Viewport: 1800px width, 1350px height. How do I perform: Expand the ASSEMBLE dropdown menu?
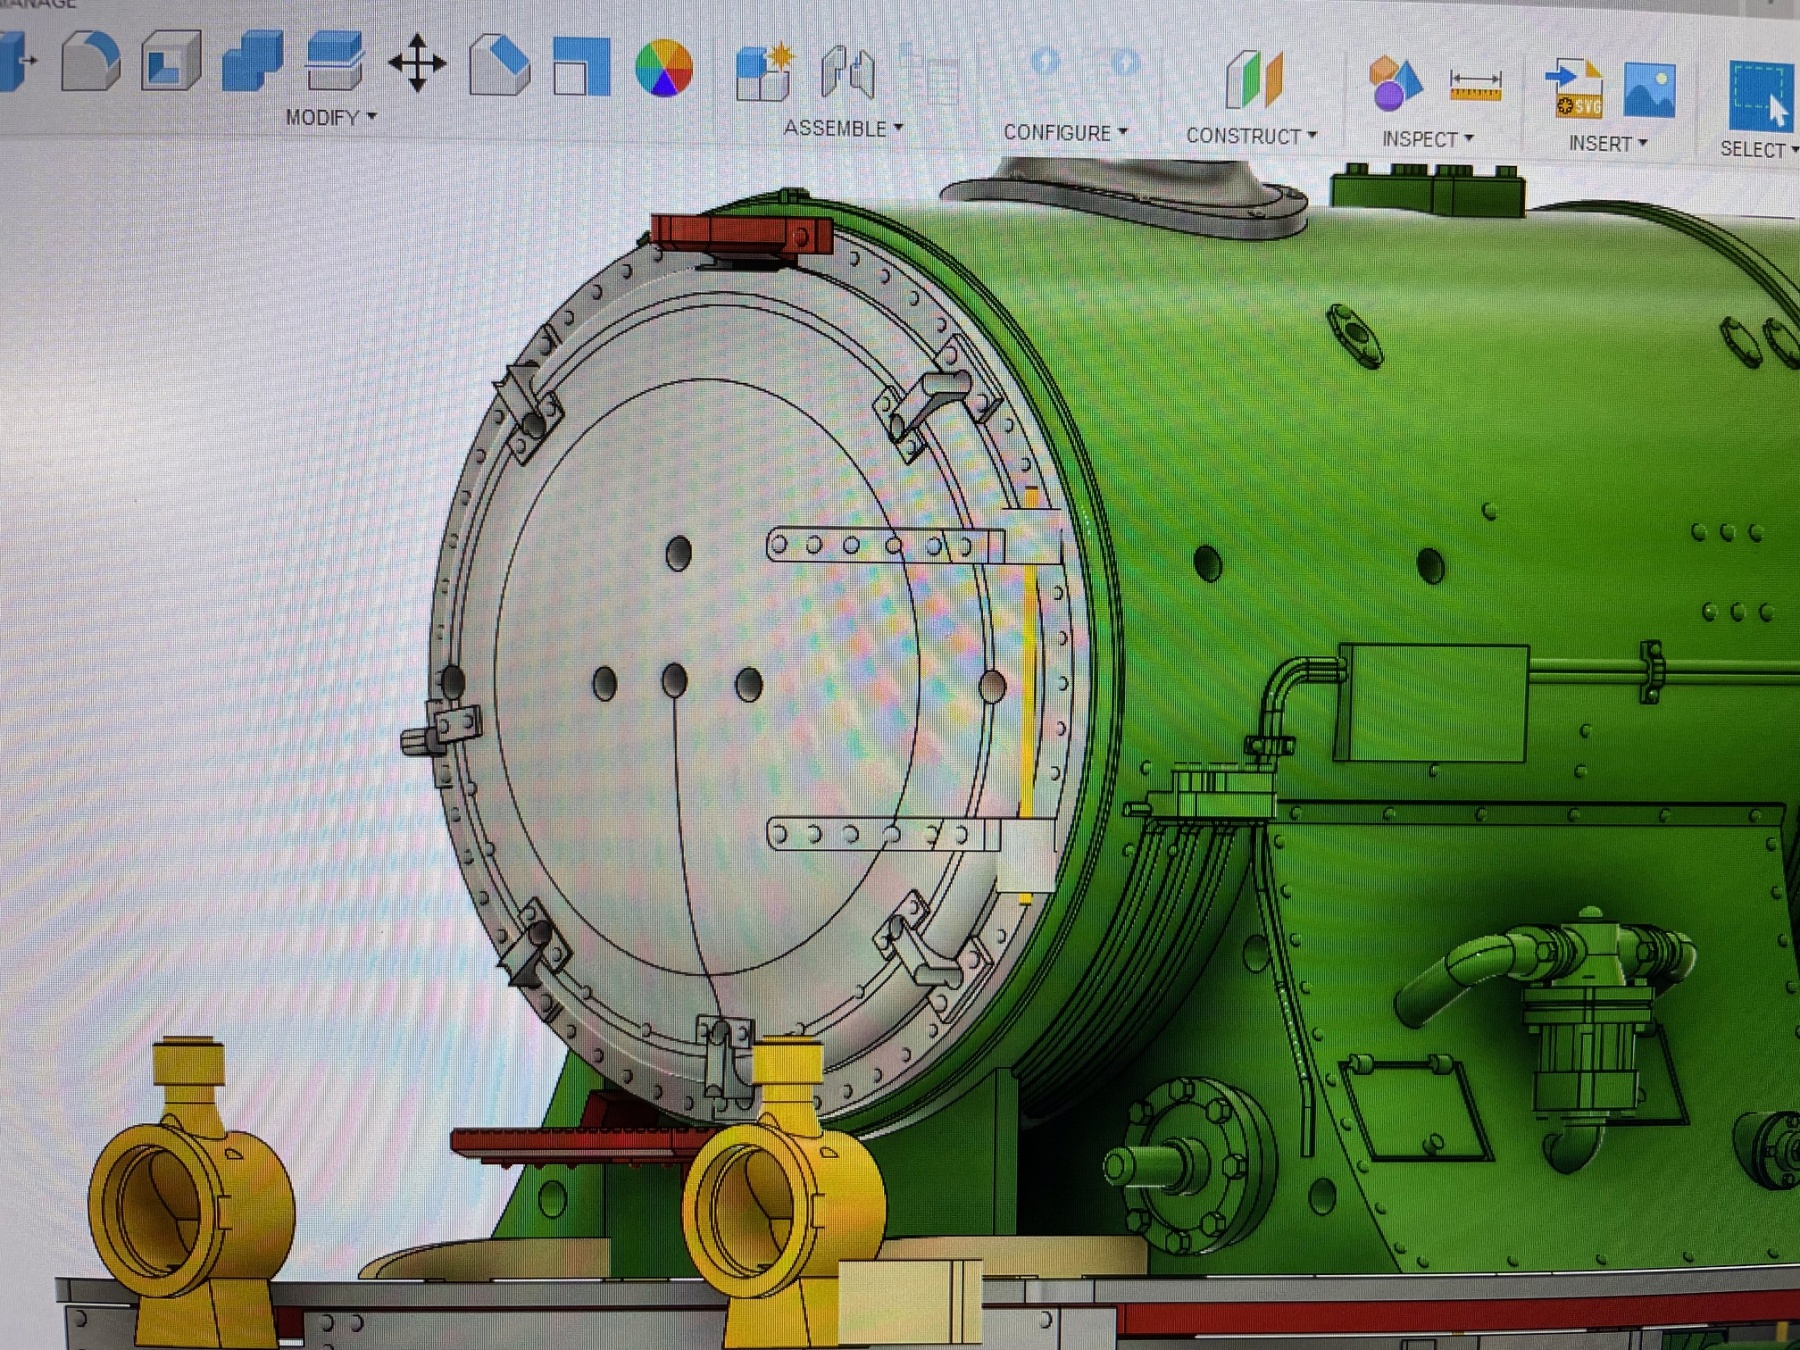tap(843, 128)
